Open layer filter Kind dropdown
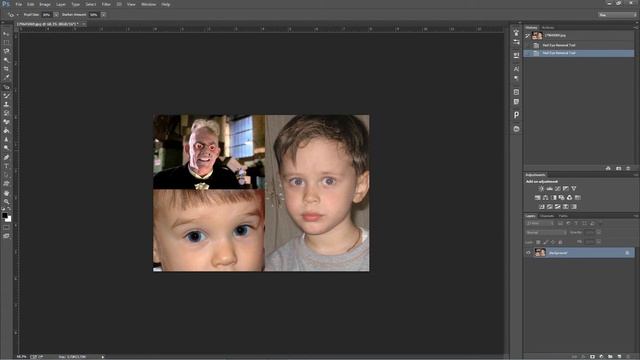 [x=540, y=223]
